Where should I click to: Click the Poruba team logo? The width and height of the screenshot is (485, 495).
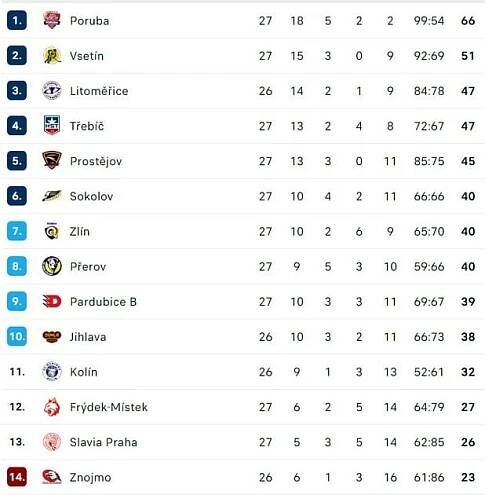(x=52, y=20)
